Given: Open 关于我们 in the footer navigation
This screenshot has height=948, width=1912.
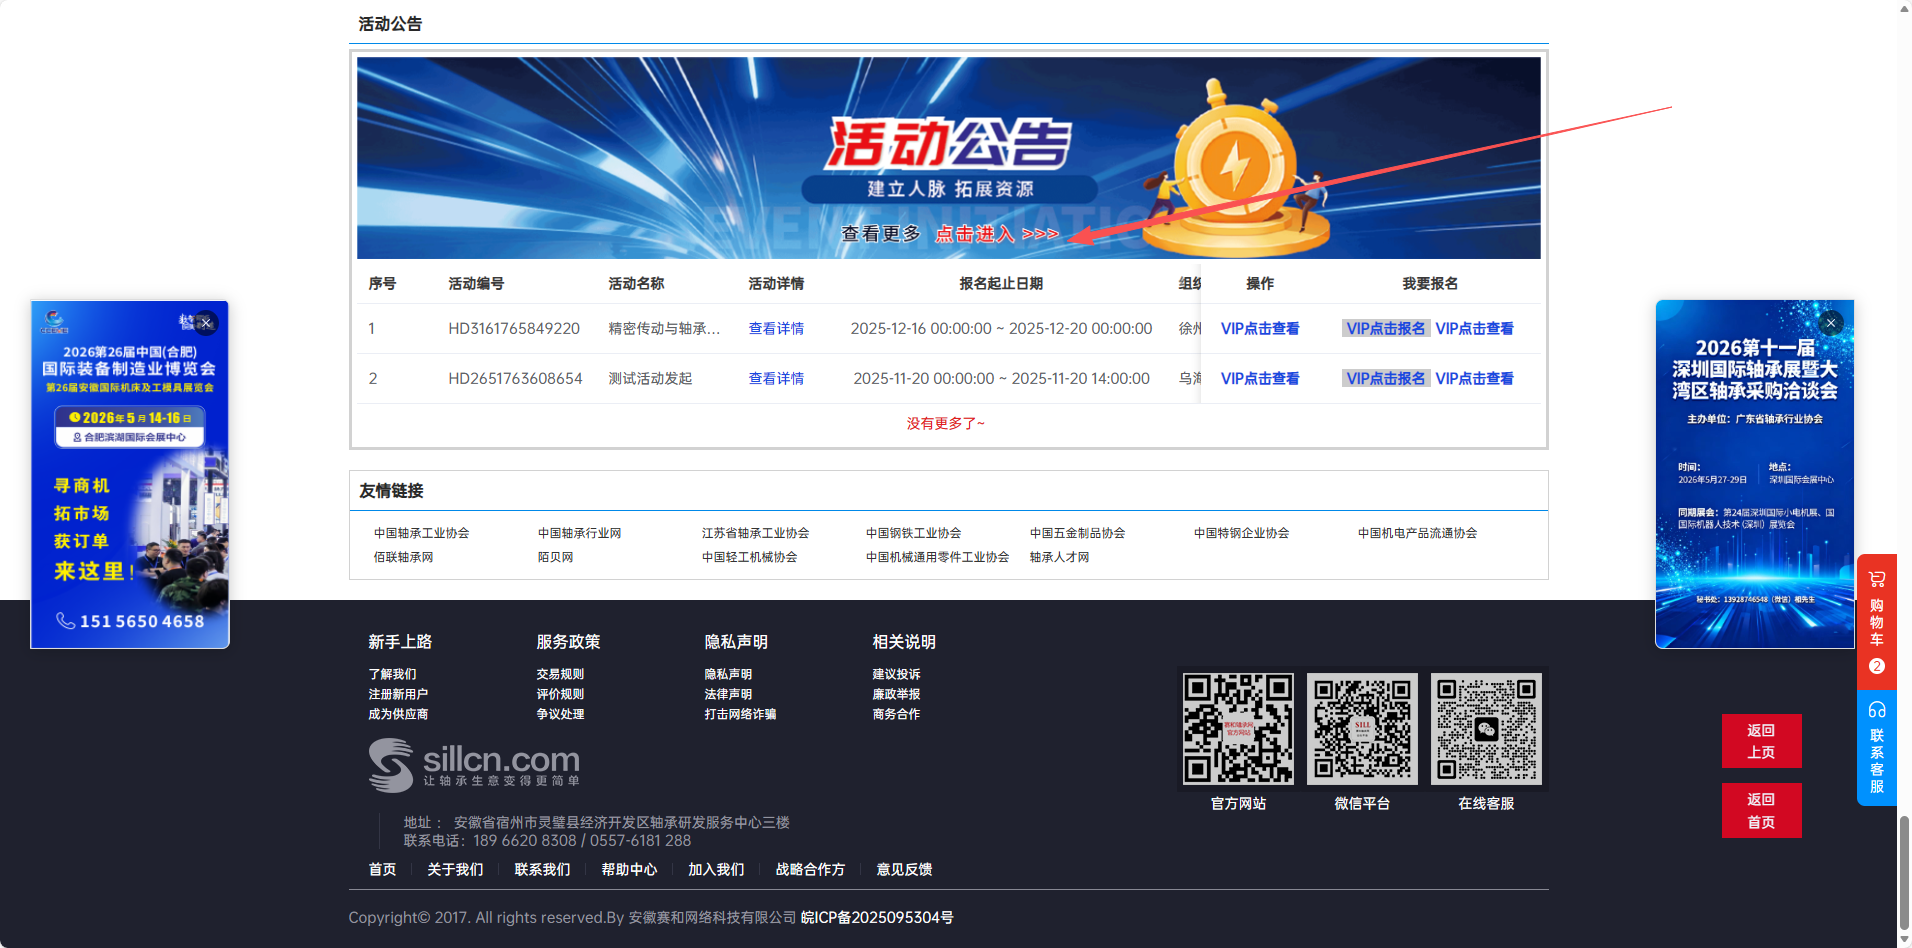Looking at the screenshot, I should click(455, 870).
